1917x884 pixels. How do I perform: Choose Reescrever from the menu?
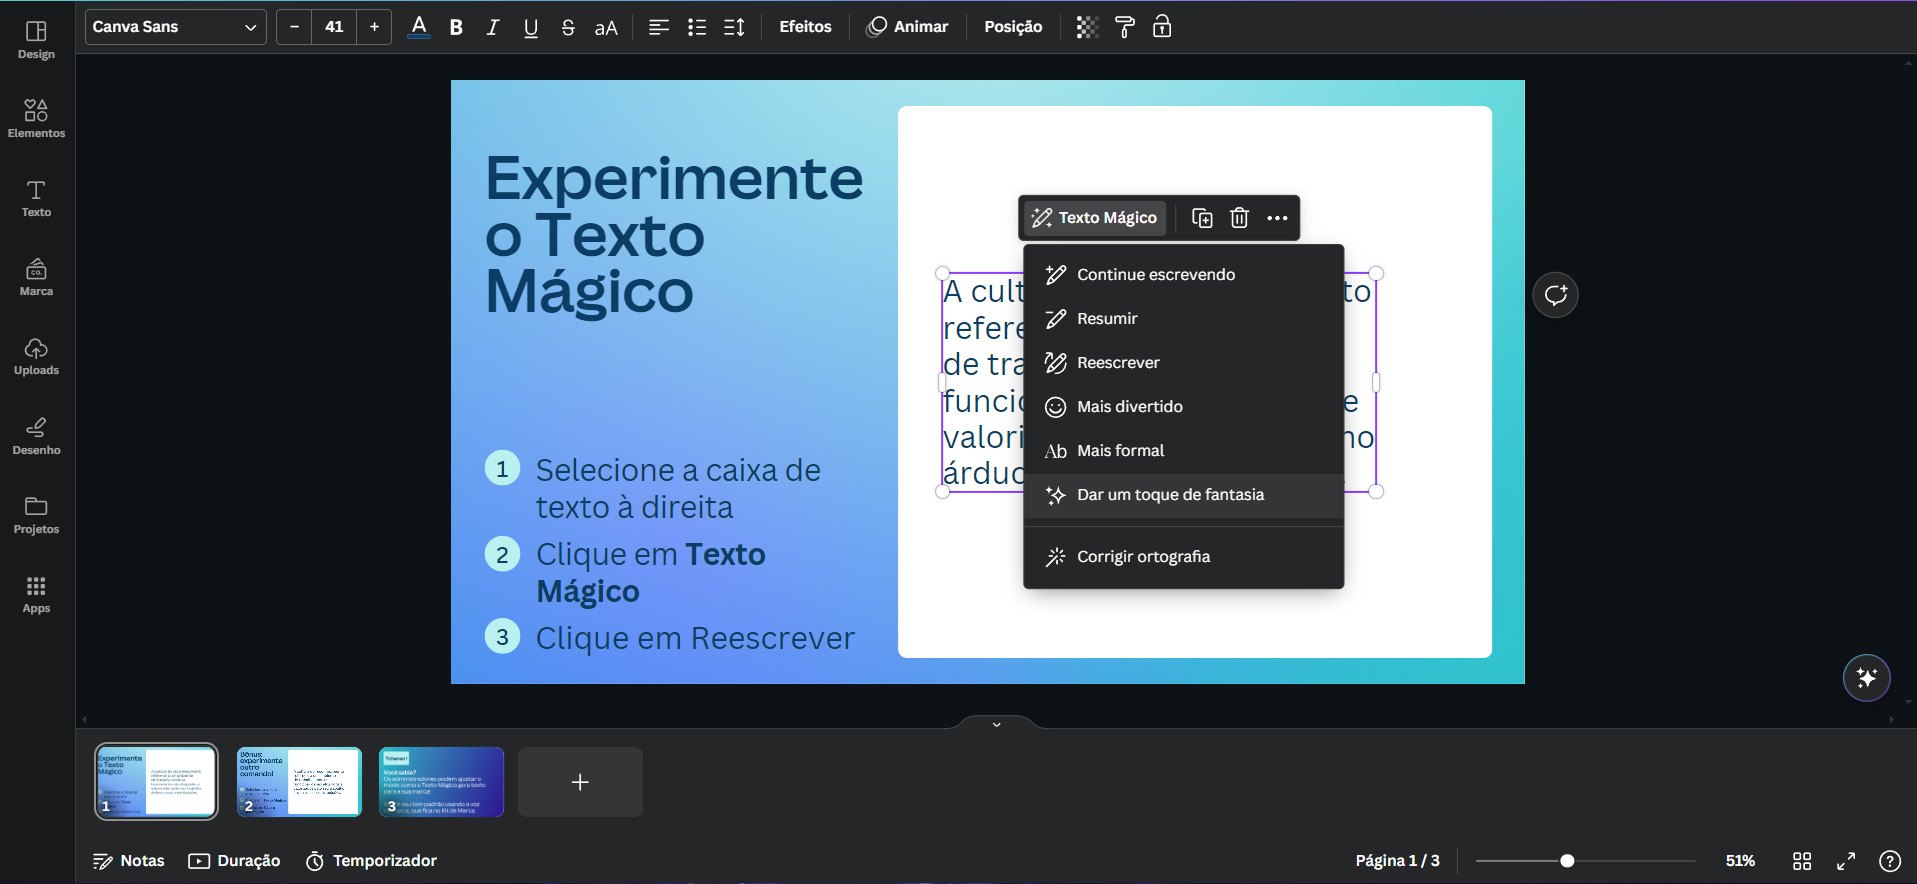point(1183,363)
